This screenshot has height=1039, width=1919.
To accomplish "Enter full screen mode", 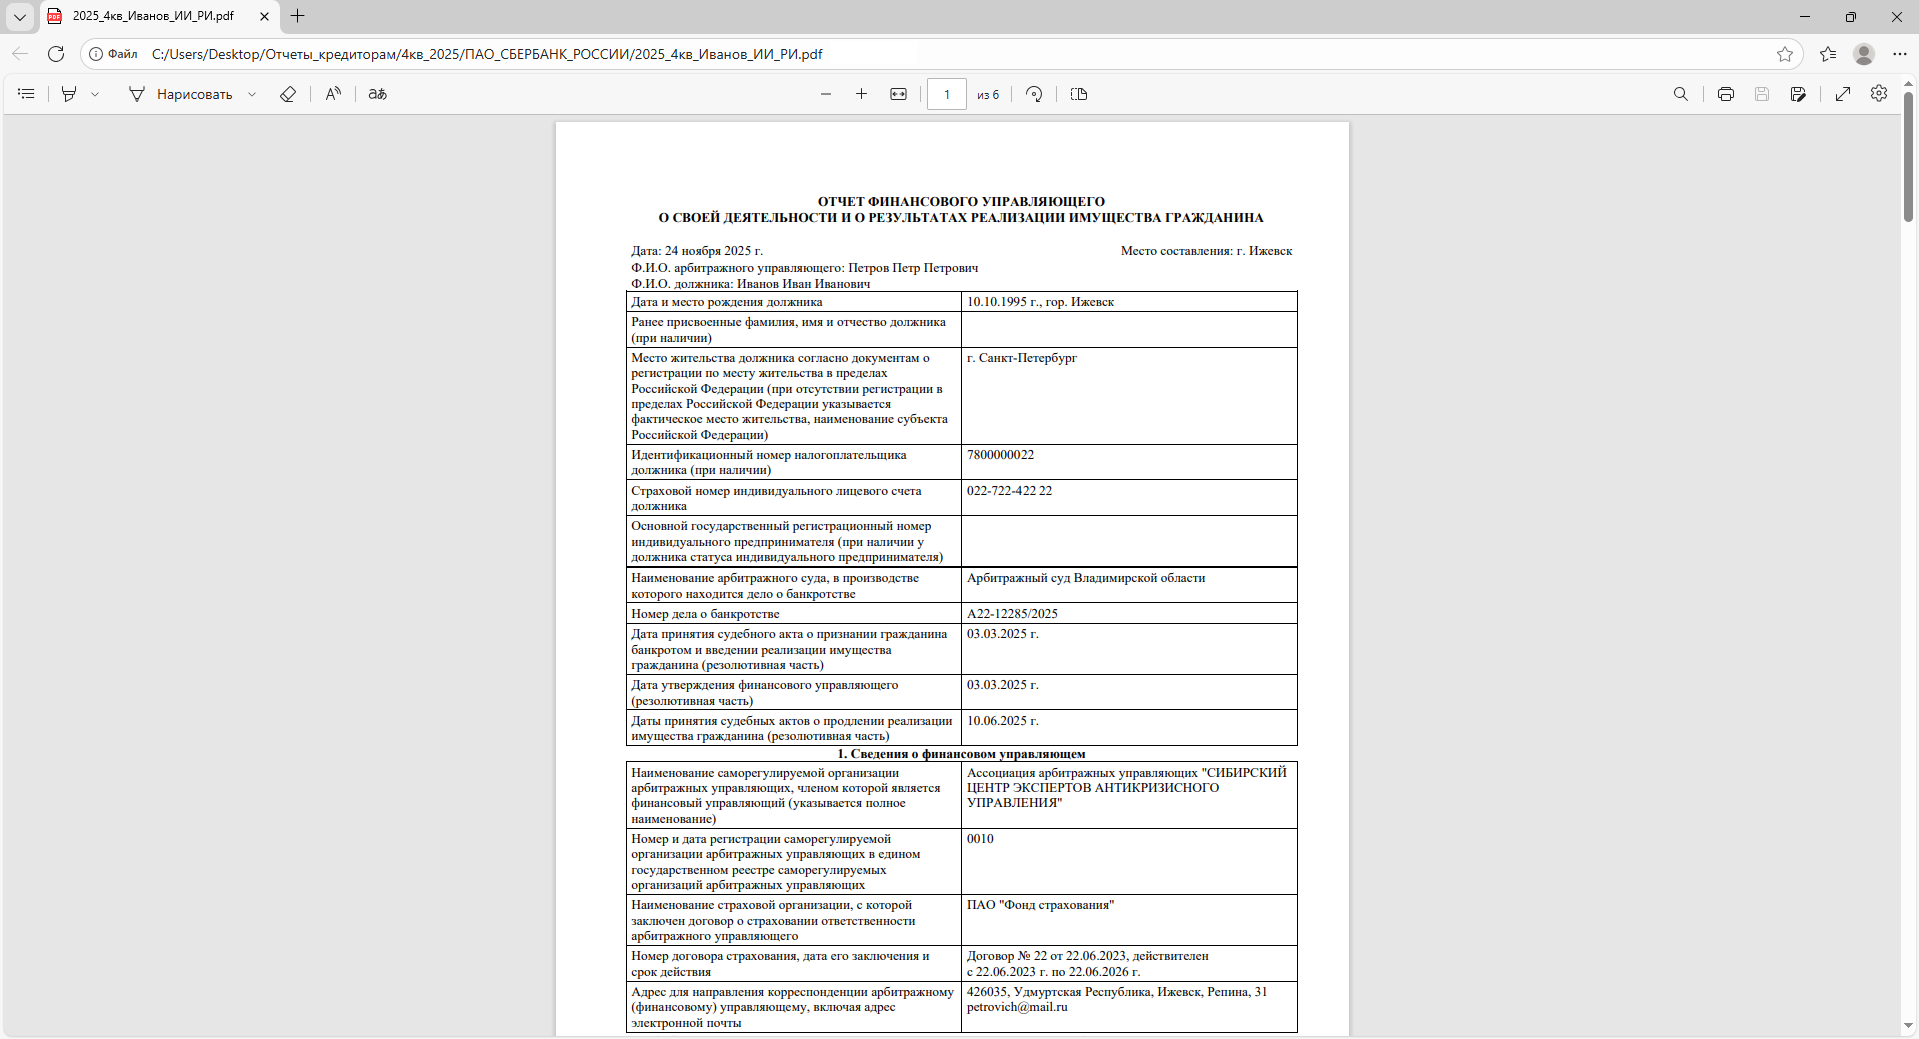I will tap(1843, 94).
